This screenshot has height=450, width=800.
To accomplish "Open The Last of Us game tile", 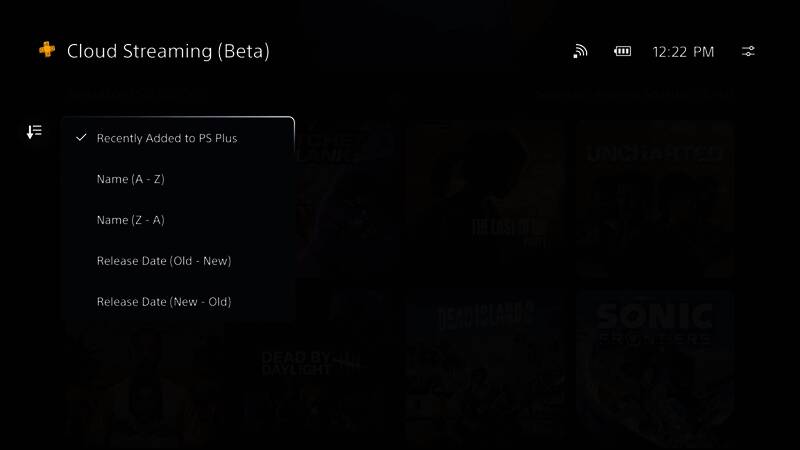I will pyautogui.click(x=486, y=199).
